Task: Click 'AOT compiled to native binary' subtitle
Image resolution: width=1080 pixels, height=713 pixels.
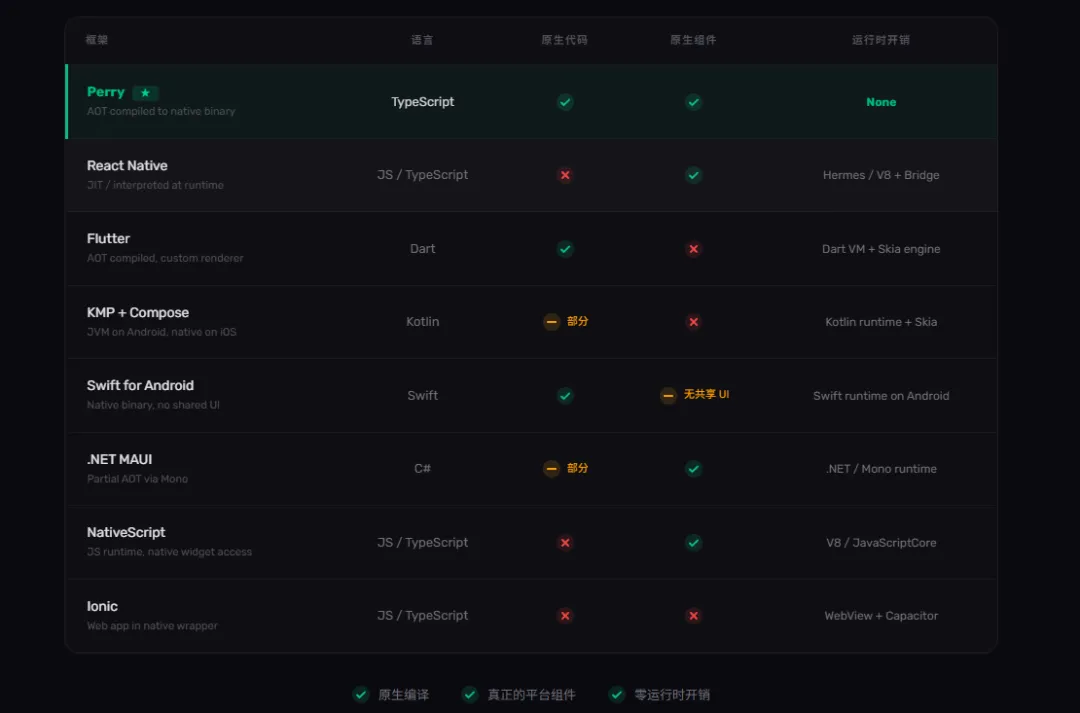Action: point(161,112)
